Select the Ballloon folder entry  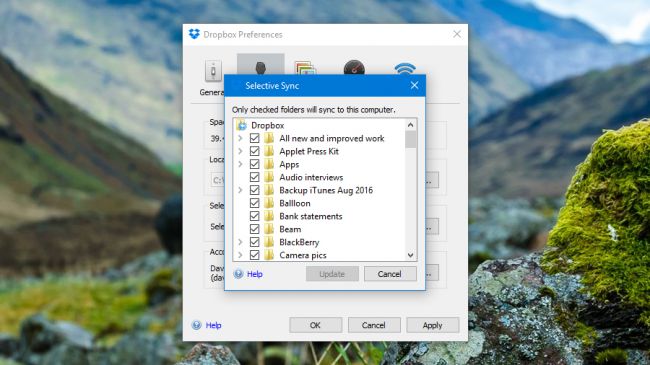pyautogui.click(x=295, y=203)
